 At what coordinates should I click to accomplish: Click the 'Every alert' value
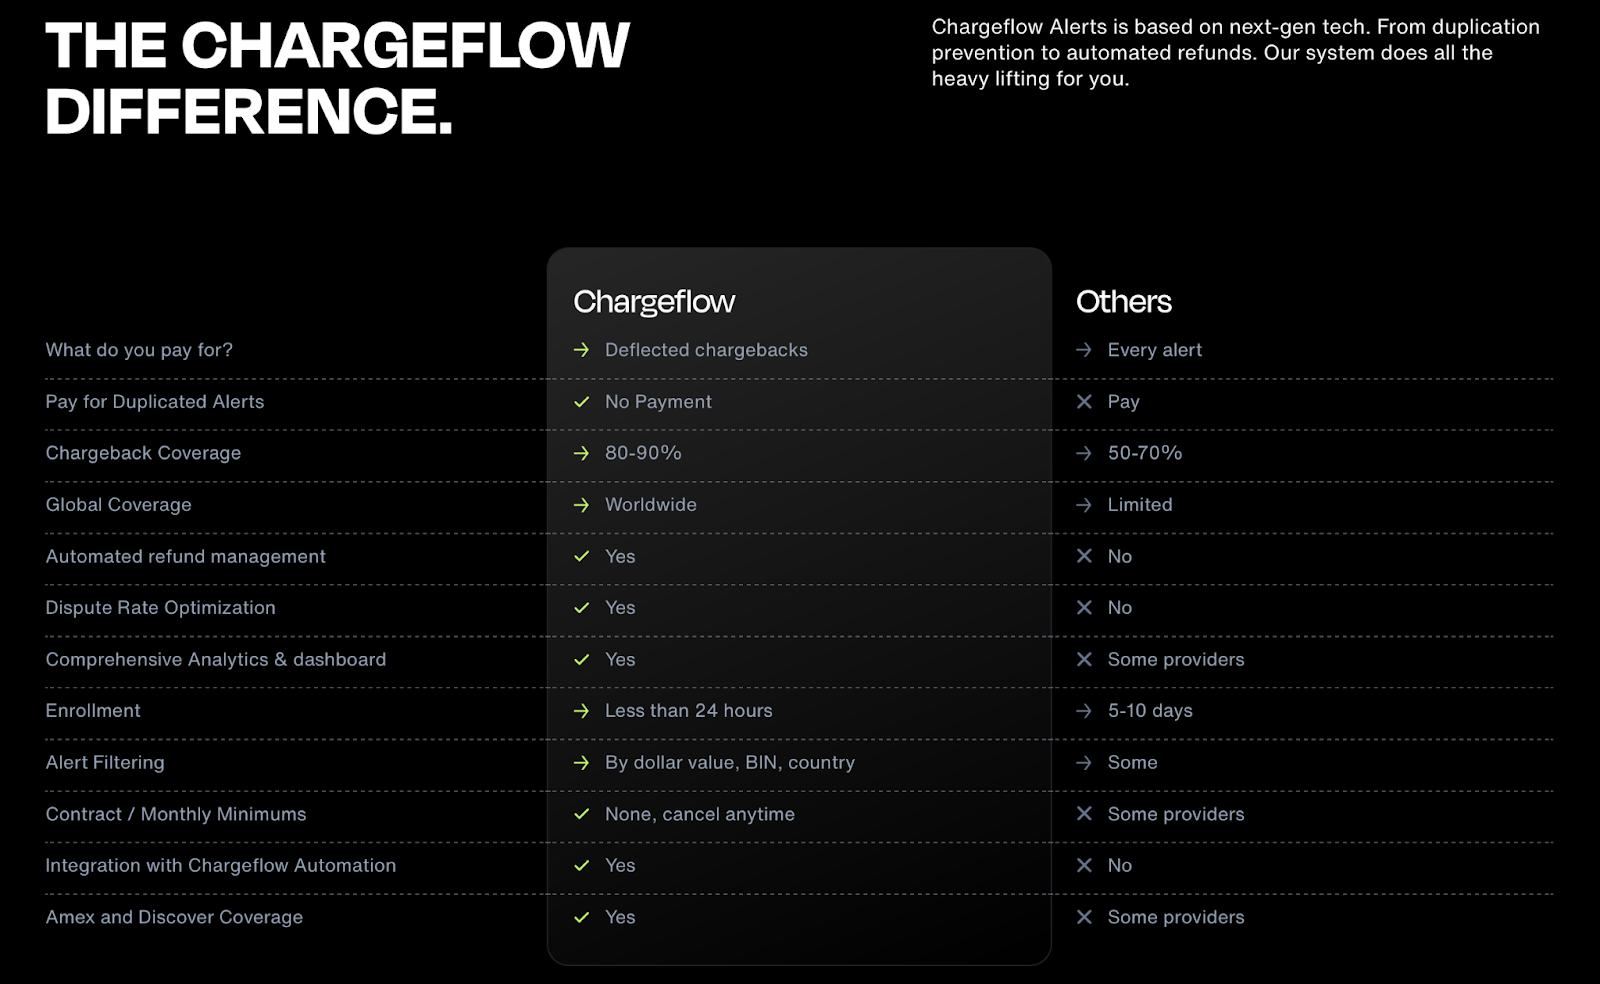pyautogui.click(x=1155, y=350)
